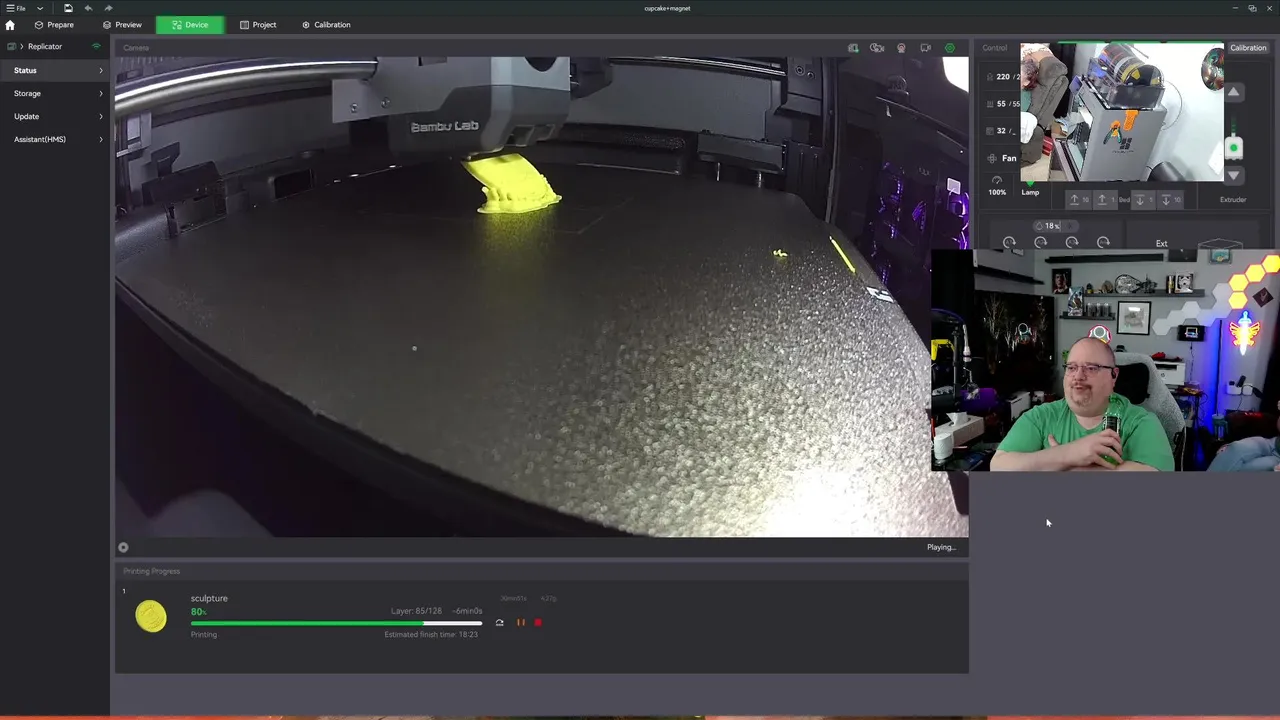Screen dimensions: 1280x720
Task: Raise bed by 1 button
Action: pos(1104,200)
